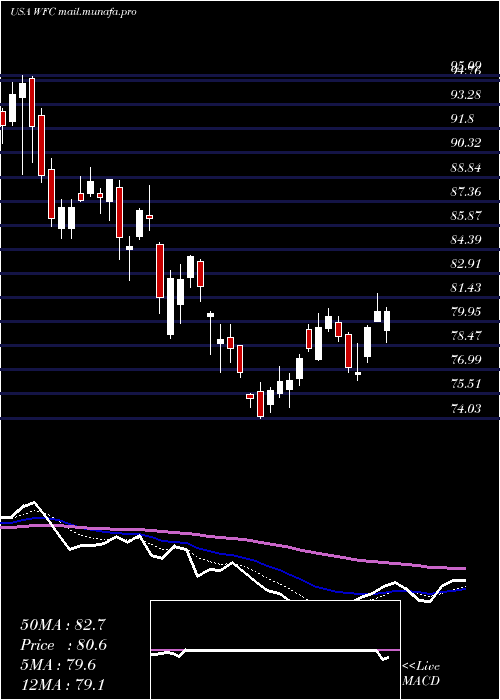Click the 'USA WFC mail.munafa.pro' chart title
The width and height of the screenshot is (500, 700).
pos(73,12)
